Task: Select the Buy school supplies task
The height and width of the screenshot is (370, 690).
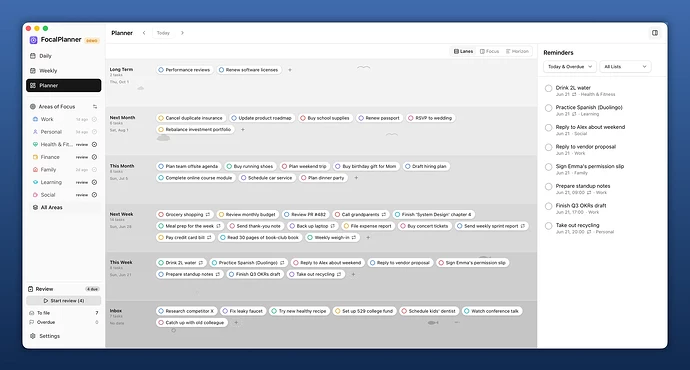Action: click(x=325, y=118)
